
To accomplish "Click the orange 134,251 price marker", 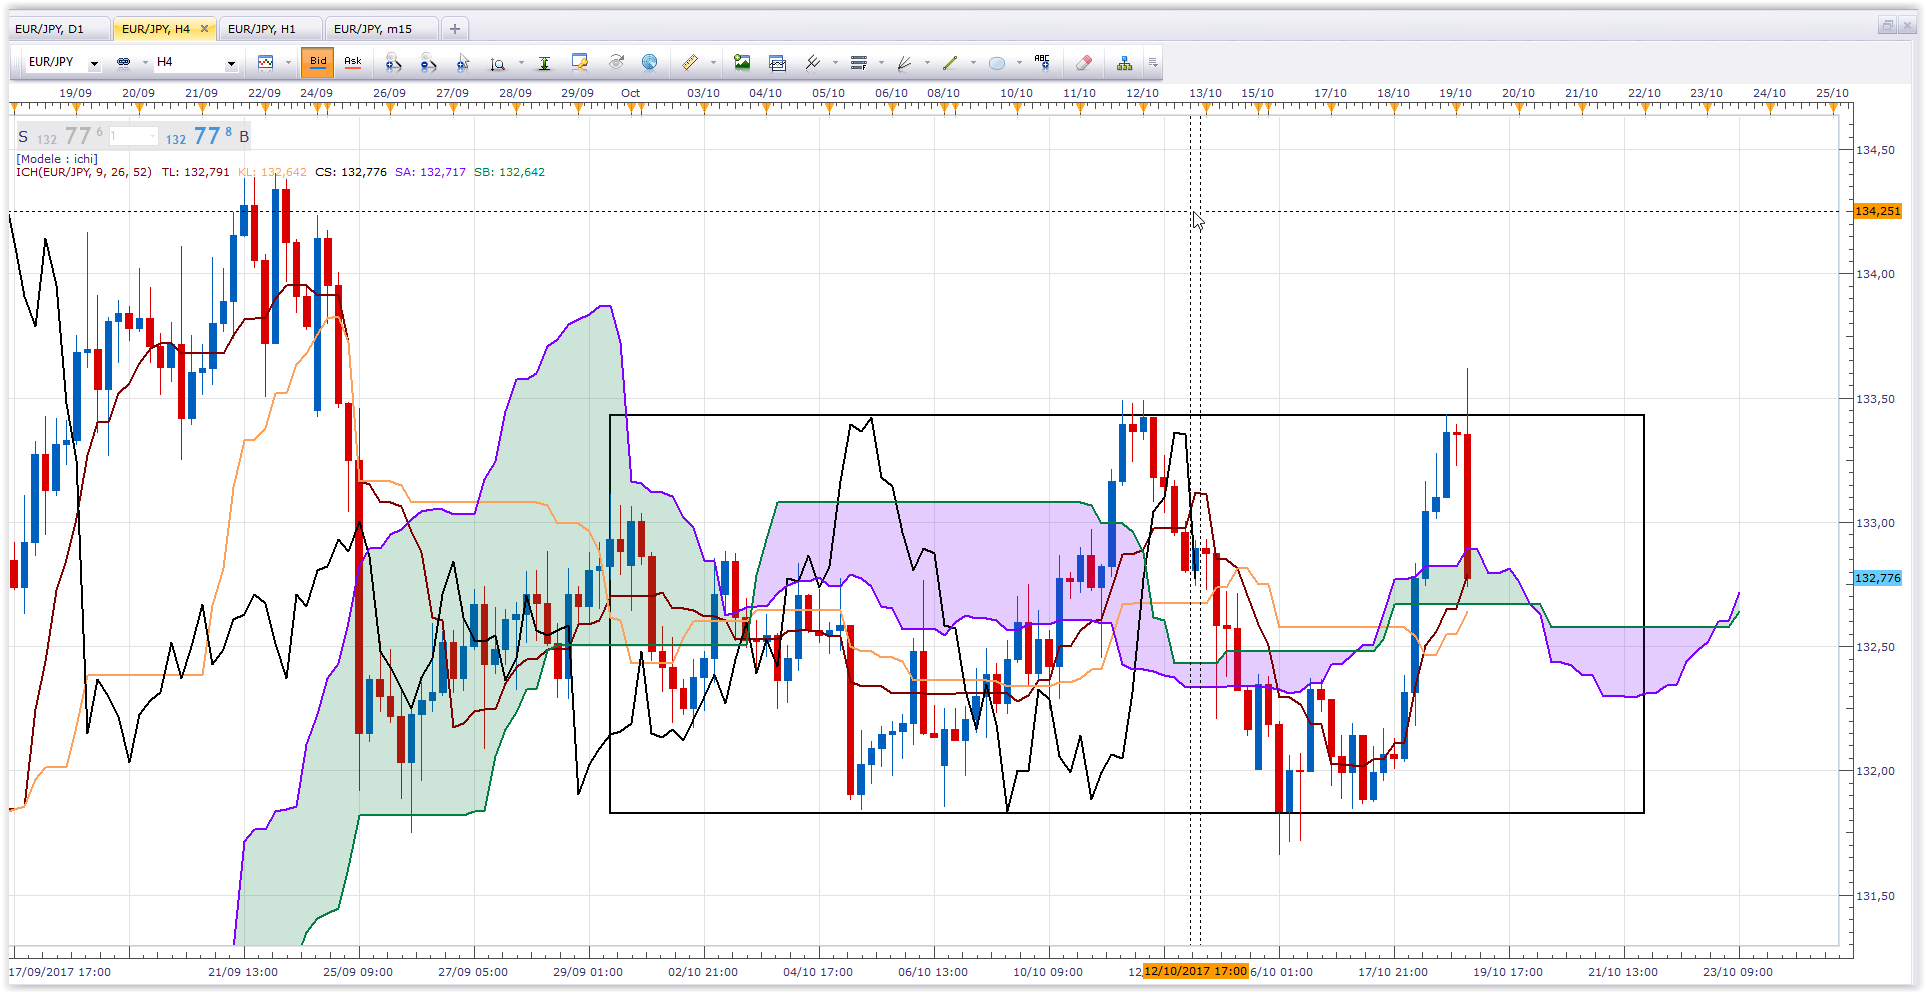I will (1877, 211).
